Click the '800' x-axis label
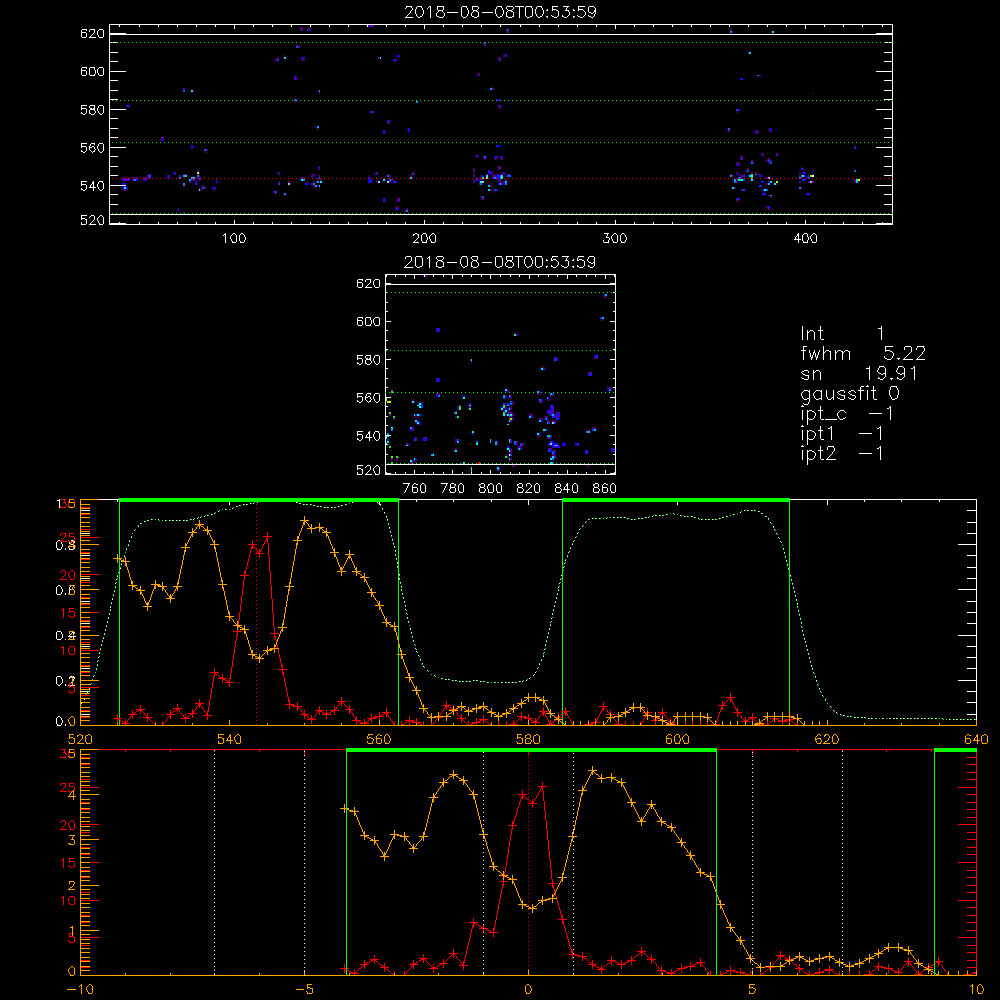This screenshot has width=1000, height=1000. point(490,489)
